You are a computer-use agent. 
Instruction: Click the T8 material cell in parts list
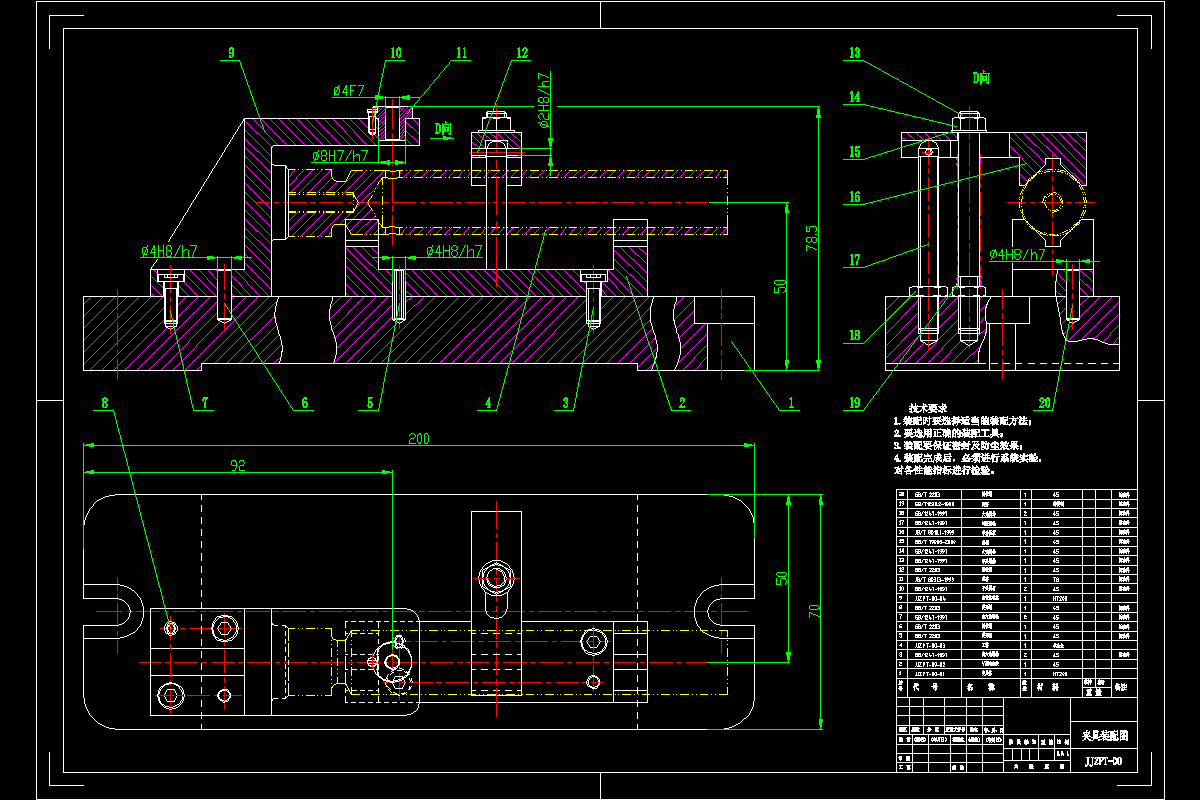[x=1056, y=579]
